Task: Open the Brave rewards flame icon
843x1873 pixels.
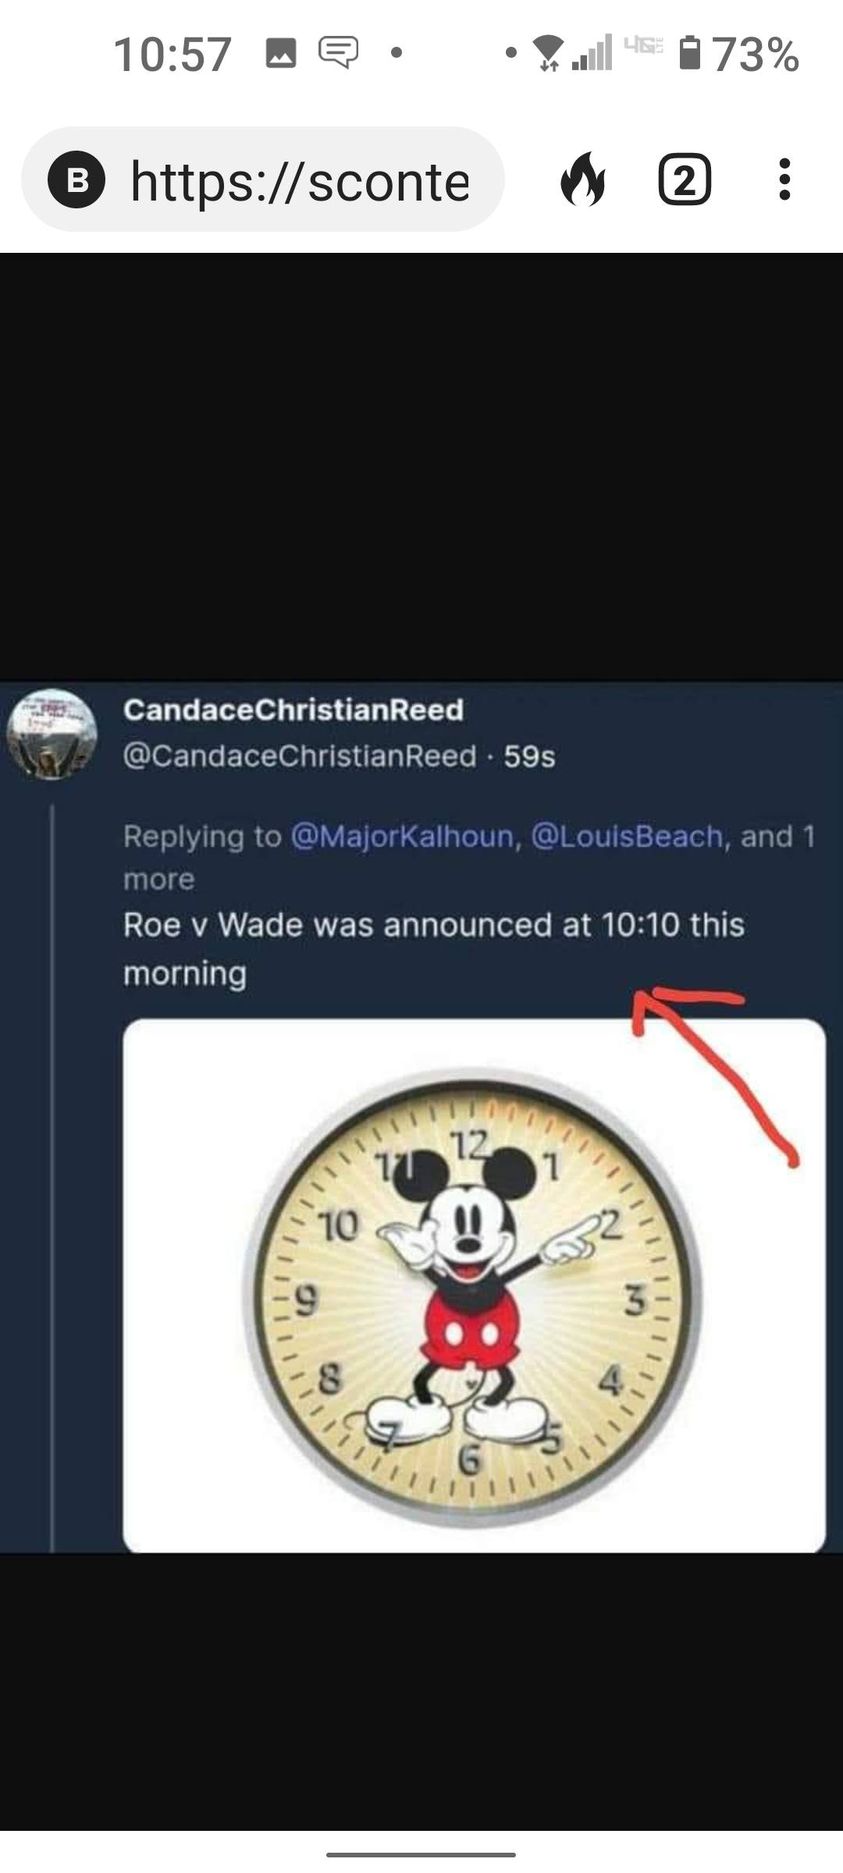Action: coord(583,180)
